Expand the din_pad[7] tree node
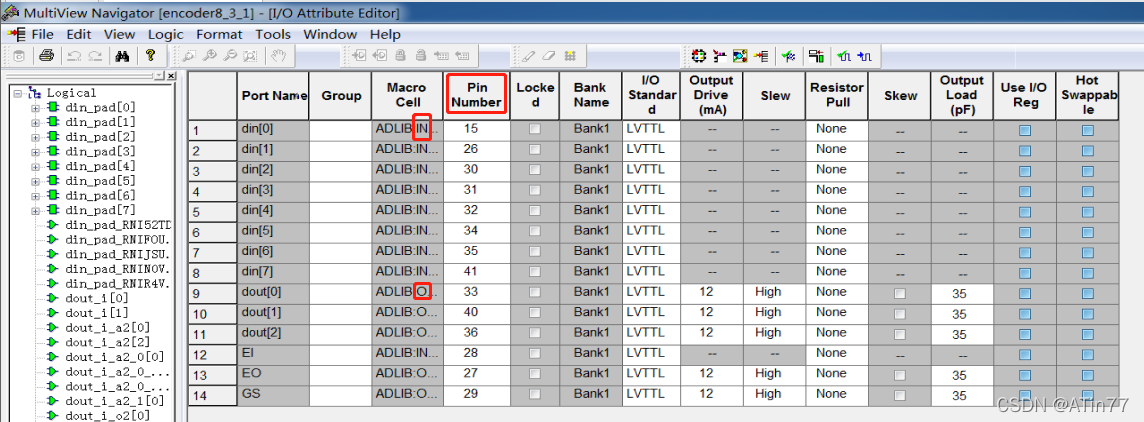 (x=35, y=210)
